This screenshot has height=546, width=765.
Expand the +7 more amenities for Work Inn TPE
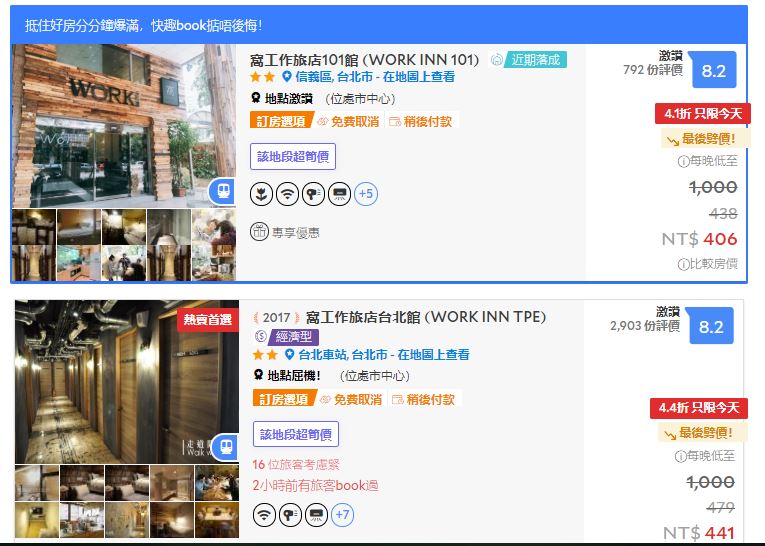pyautogui.click(x=342, y=514)
